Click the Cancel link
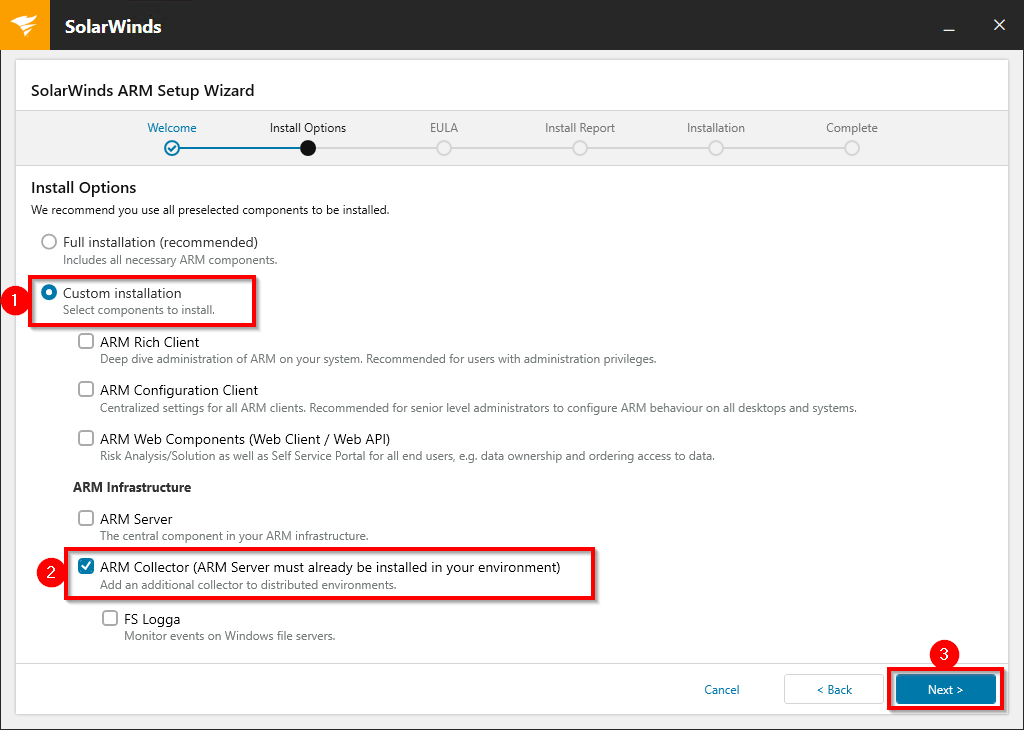Viewport: 1024px width, 730px height. (x=722, y=690)
